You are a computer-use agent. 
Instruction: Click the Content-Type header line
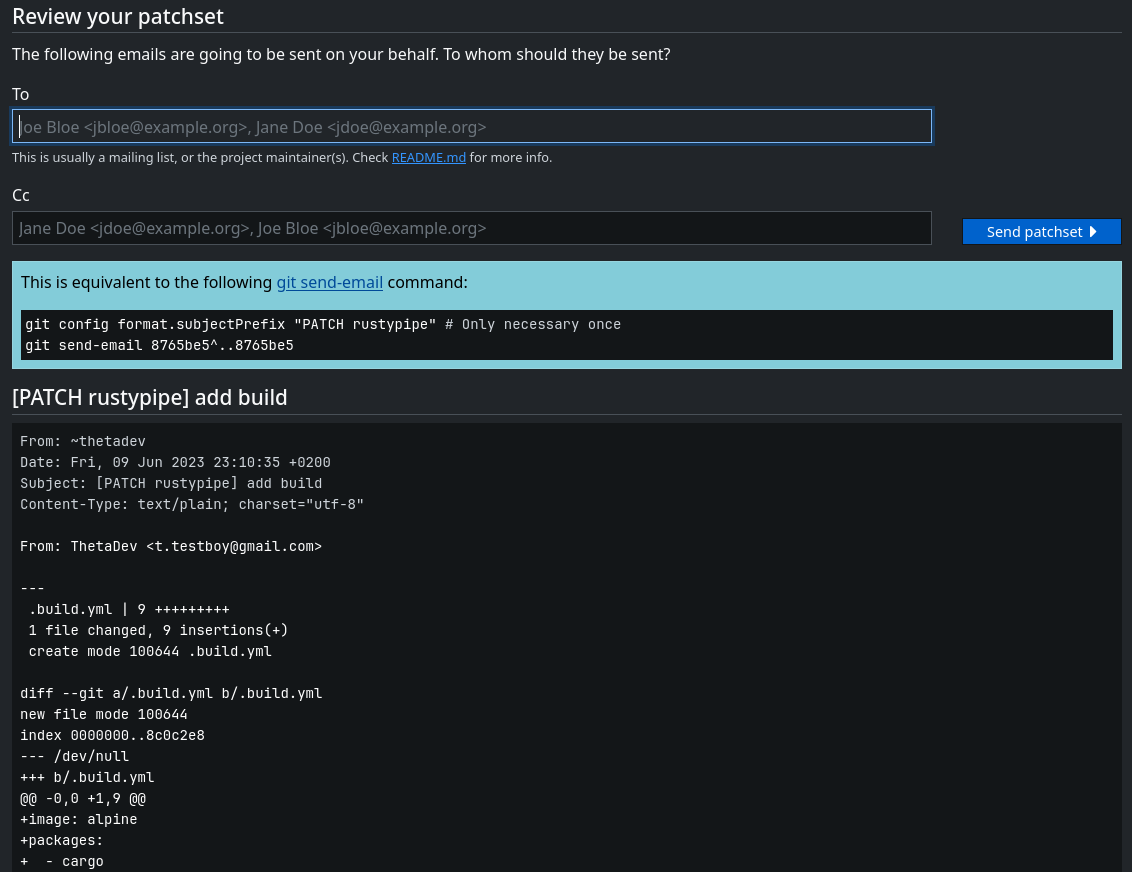(192, 504)
